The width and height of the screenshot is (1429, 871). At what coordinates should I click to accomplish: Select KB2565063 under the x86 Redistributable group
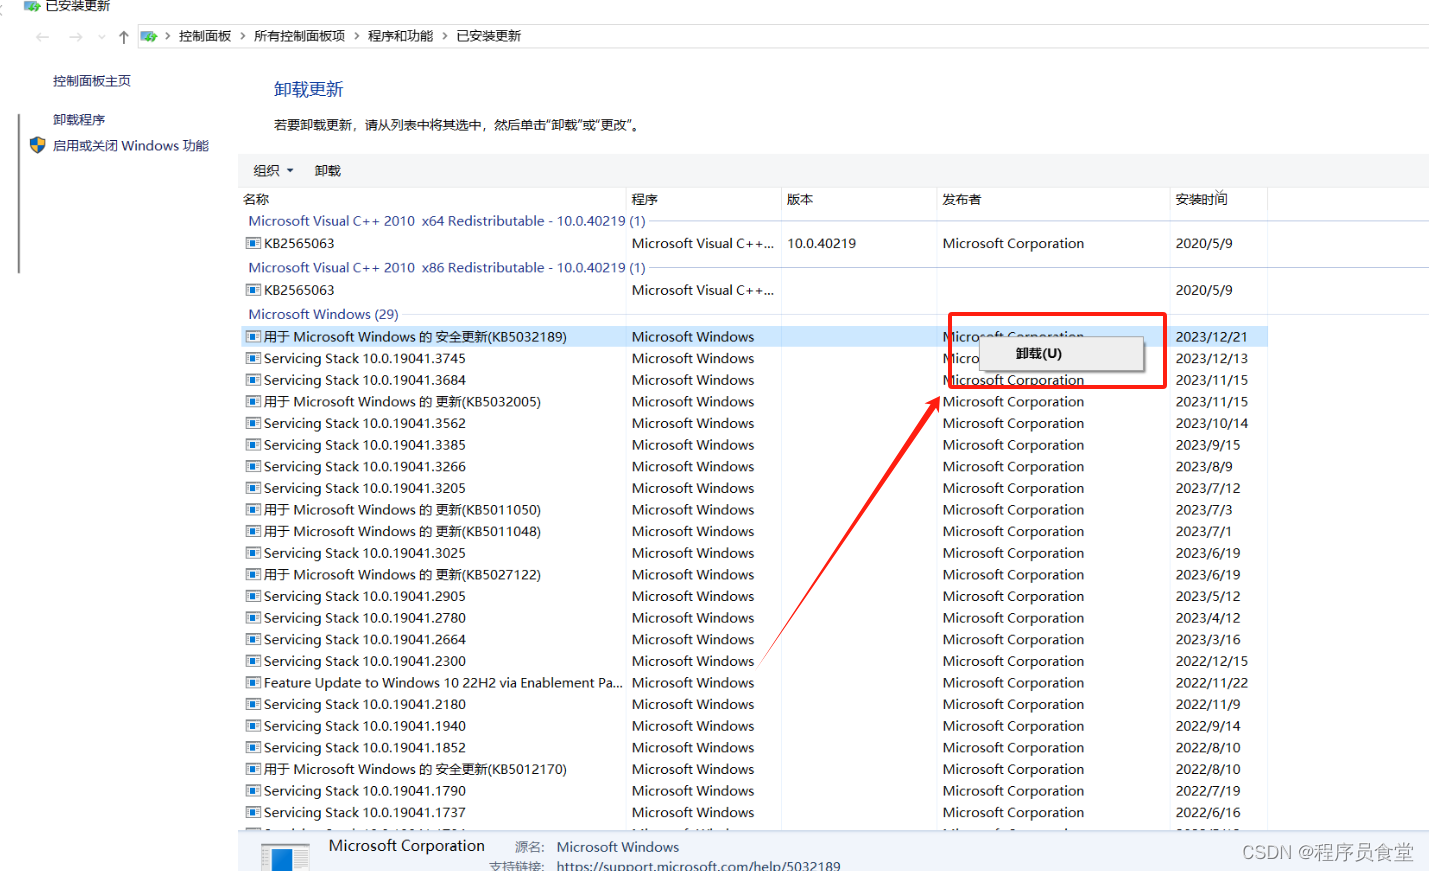tap(755, 290)
